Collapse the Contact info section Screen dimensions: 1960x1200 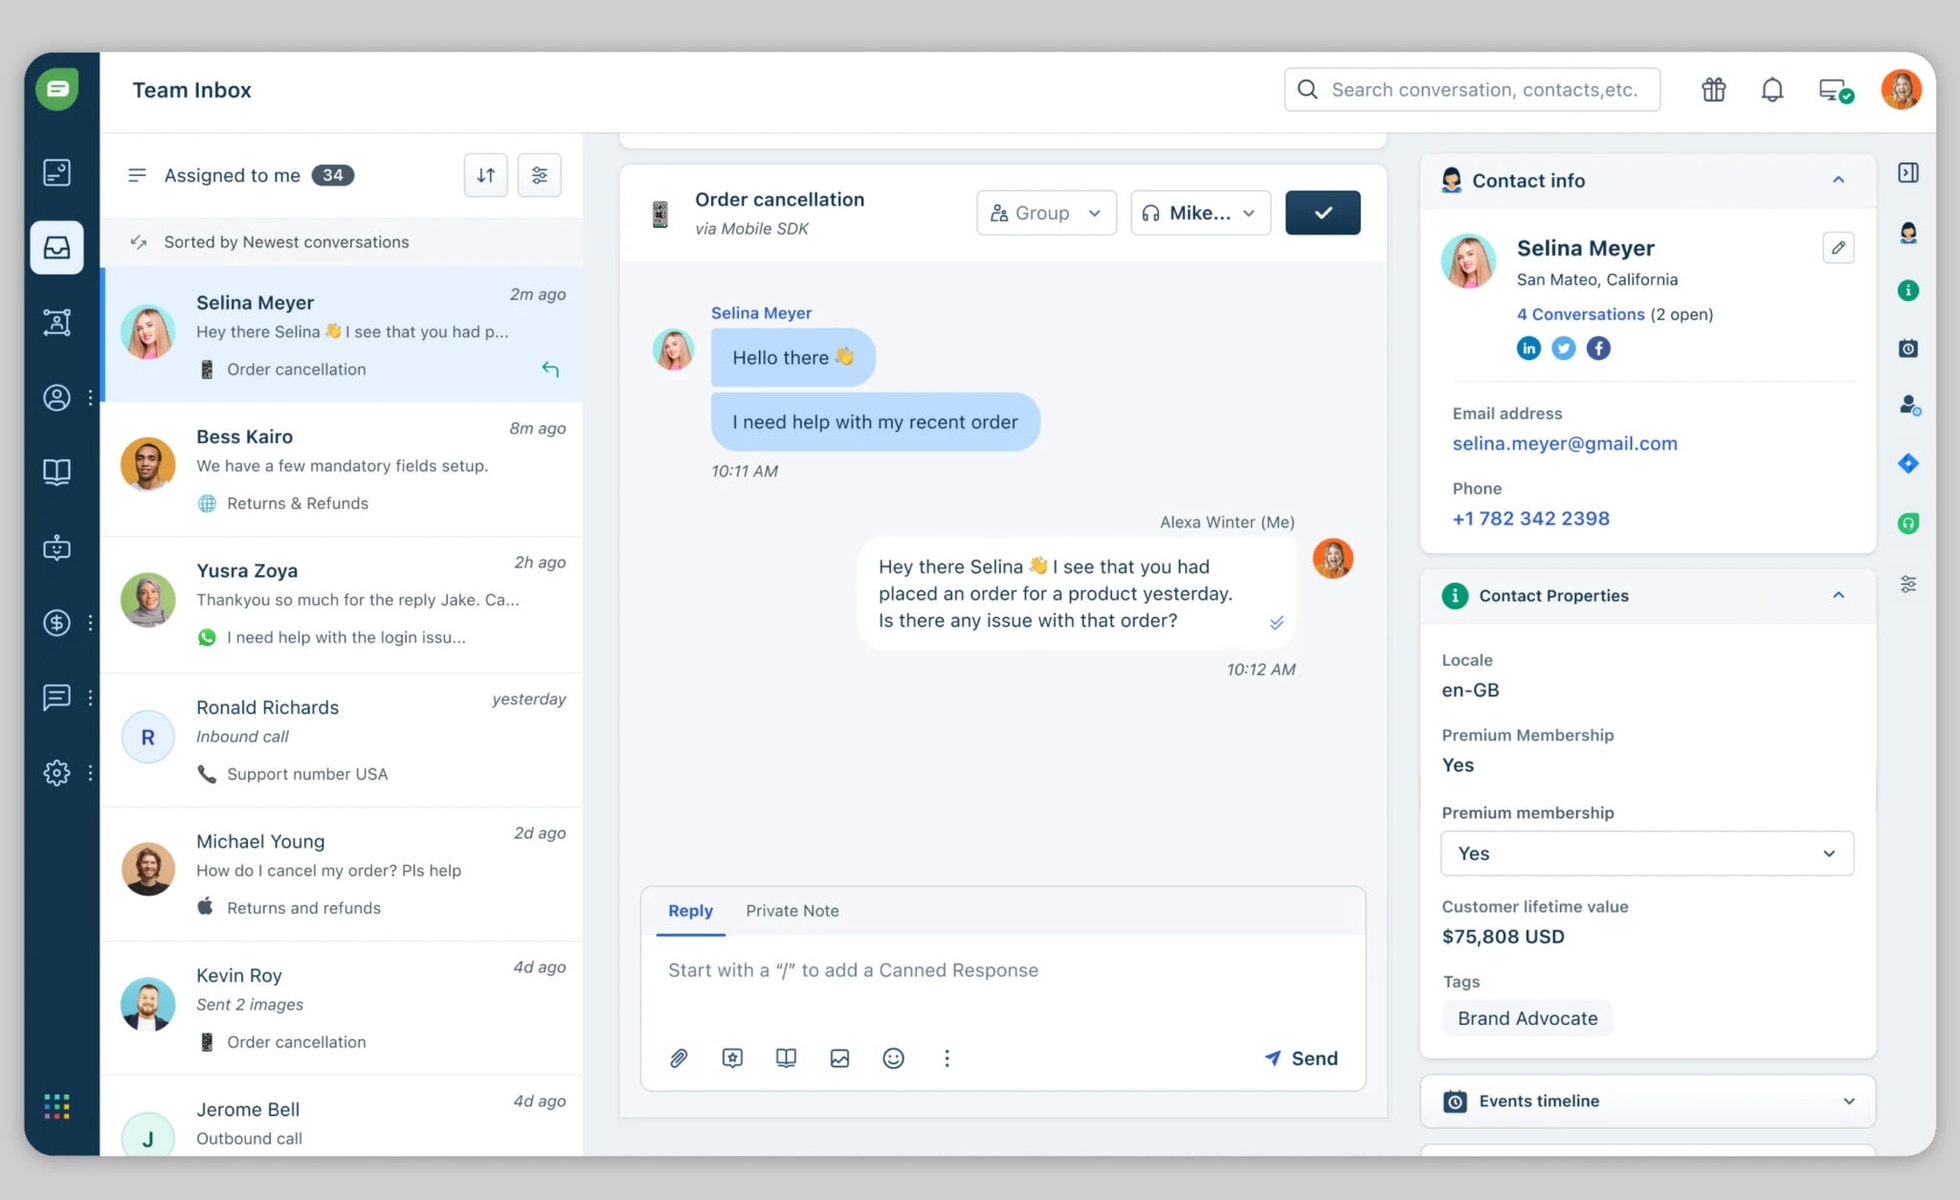coord(1838,180)
